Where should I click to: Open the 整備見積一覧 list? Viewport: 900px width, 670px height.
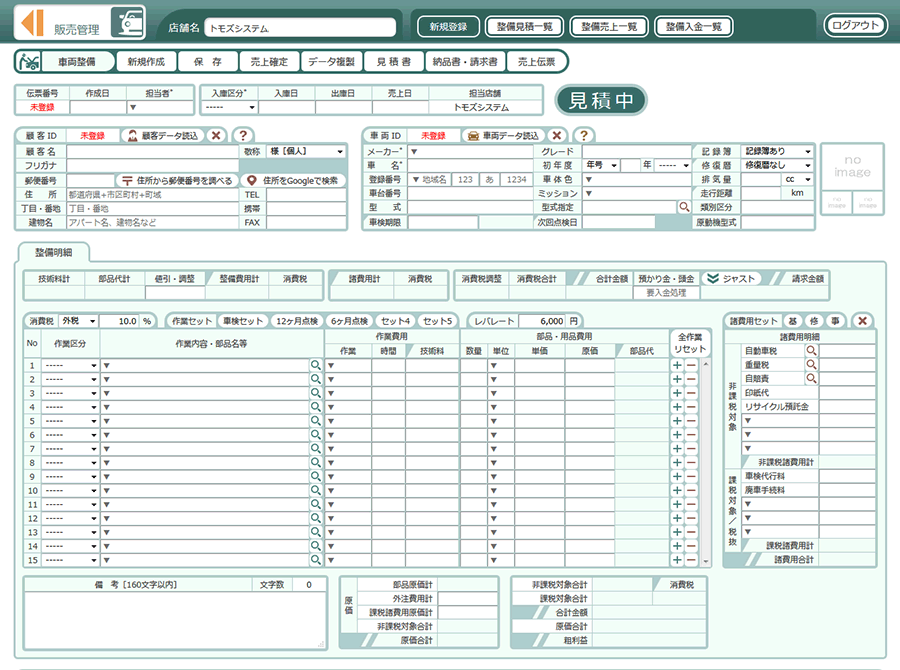pos(525,26)
